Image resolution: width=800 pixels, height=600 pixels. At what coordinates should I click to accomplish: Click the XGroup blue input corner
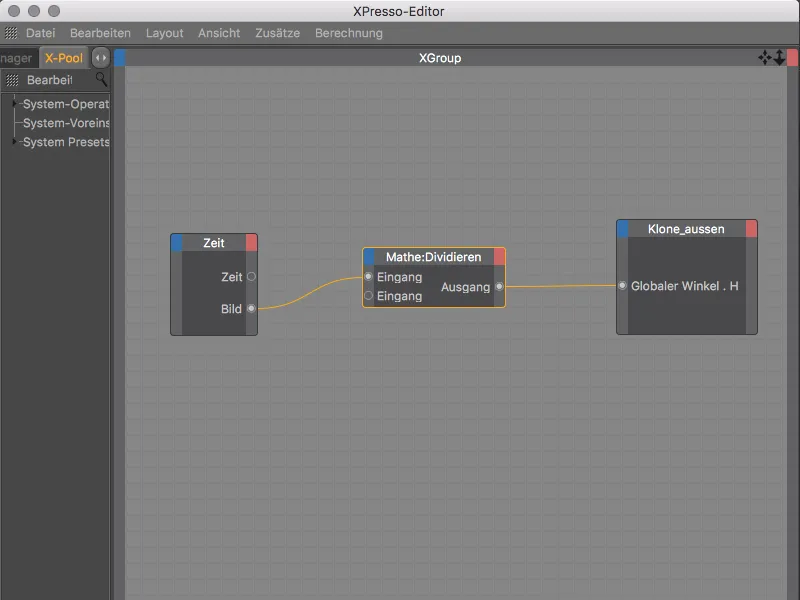pyautogui.click(x=120, y=58)
